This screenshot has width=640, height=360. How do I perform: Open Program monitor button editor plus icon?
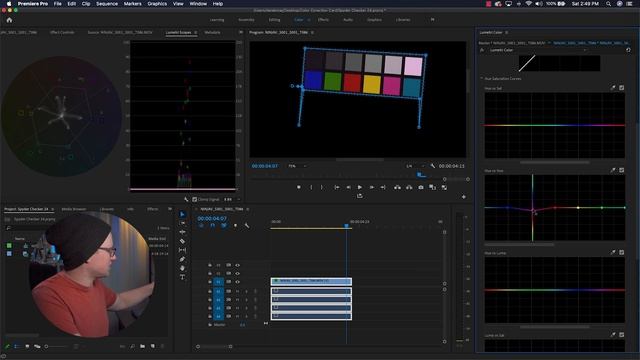464,197
